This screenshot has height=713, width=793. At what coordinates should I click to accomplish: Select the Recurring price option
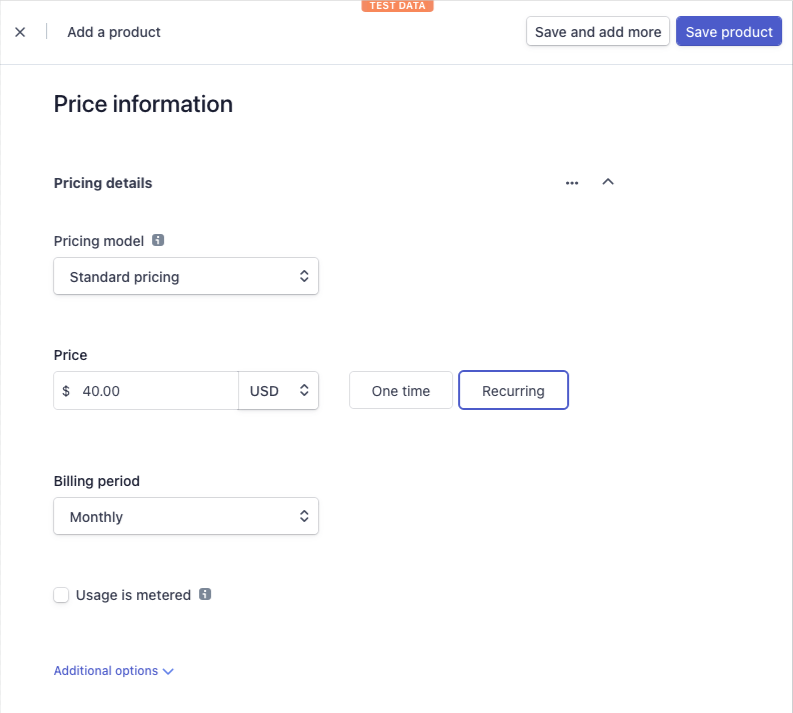tap(513, 390)
